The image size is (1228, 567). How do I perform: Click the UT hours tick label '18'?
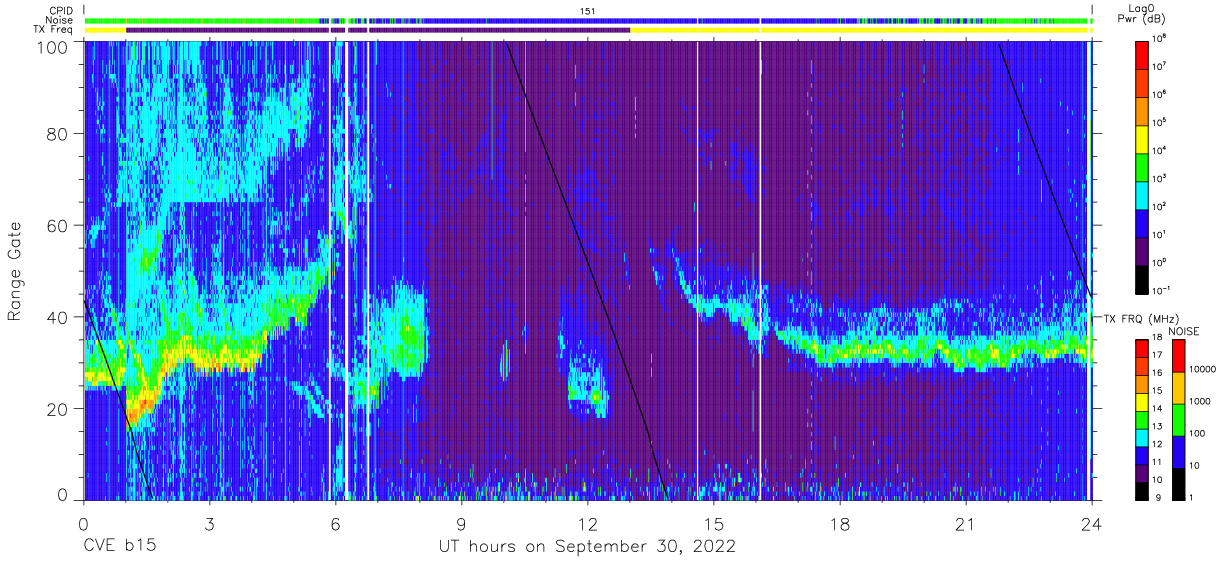coord(839,523)
